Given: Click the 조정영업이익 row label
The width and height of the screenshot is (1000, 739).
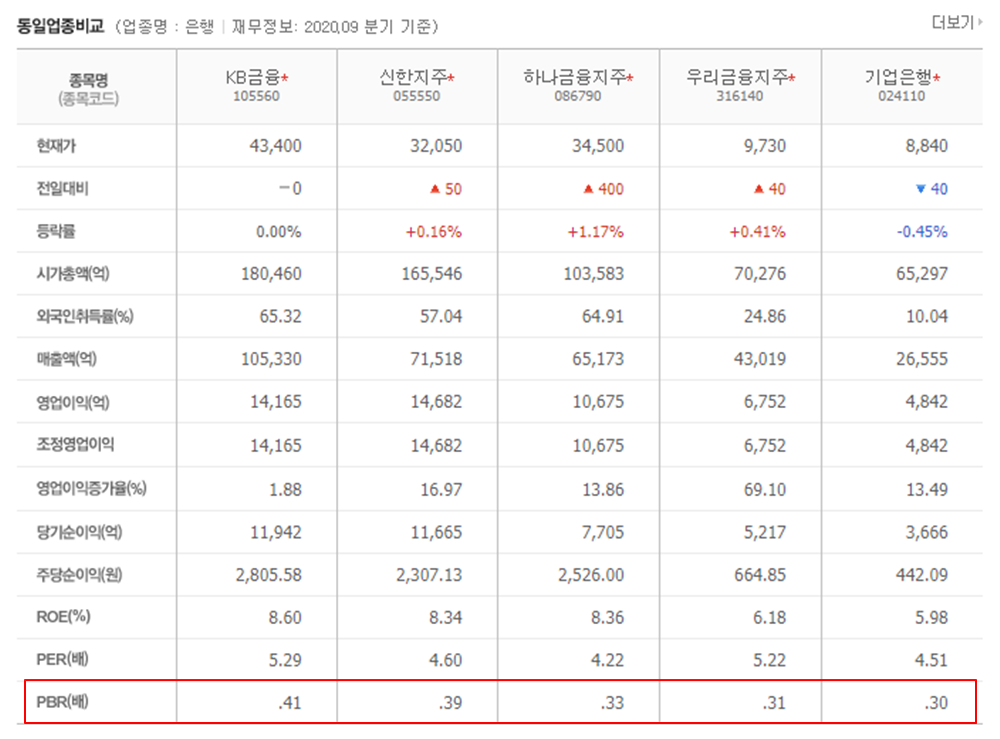Looking at the screenshot, I should coord(75,444).
